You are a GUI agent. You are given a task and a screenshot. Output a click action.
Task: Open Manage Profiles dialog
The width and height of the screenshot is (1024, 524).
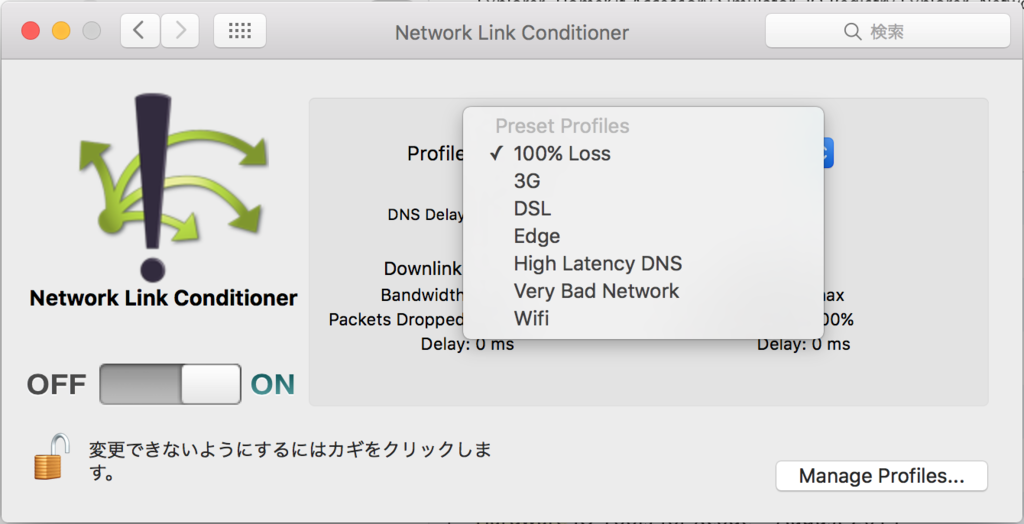coord(882,476)
